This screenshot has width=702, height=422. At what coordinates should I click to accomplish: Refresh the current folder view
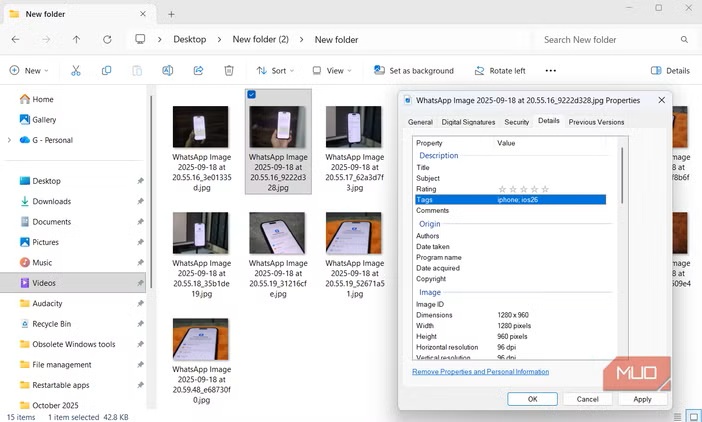[x=107, y=39]
